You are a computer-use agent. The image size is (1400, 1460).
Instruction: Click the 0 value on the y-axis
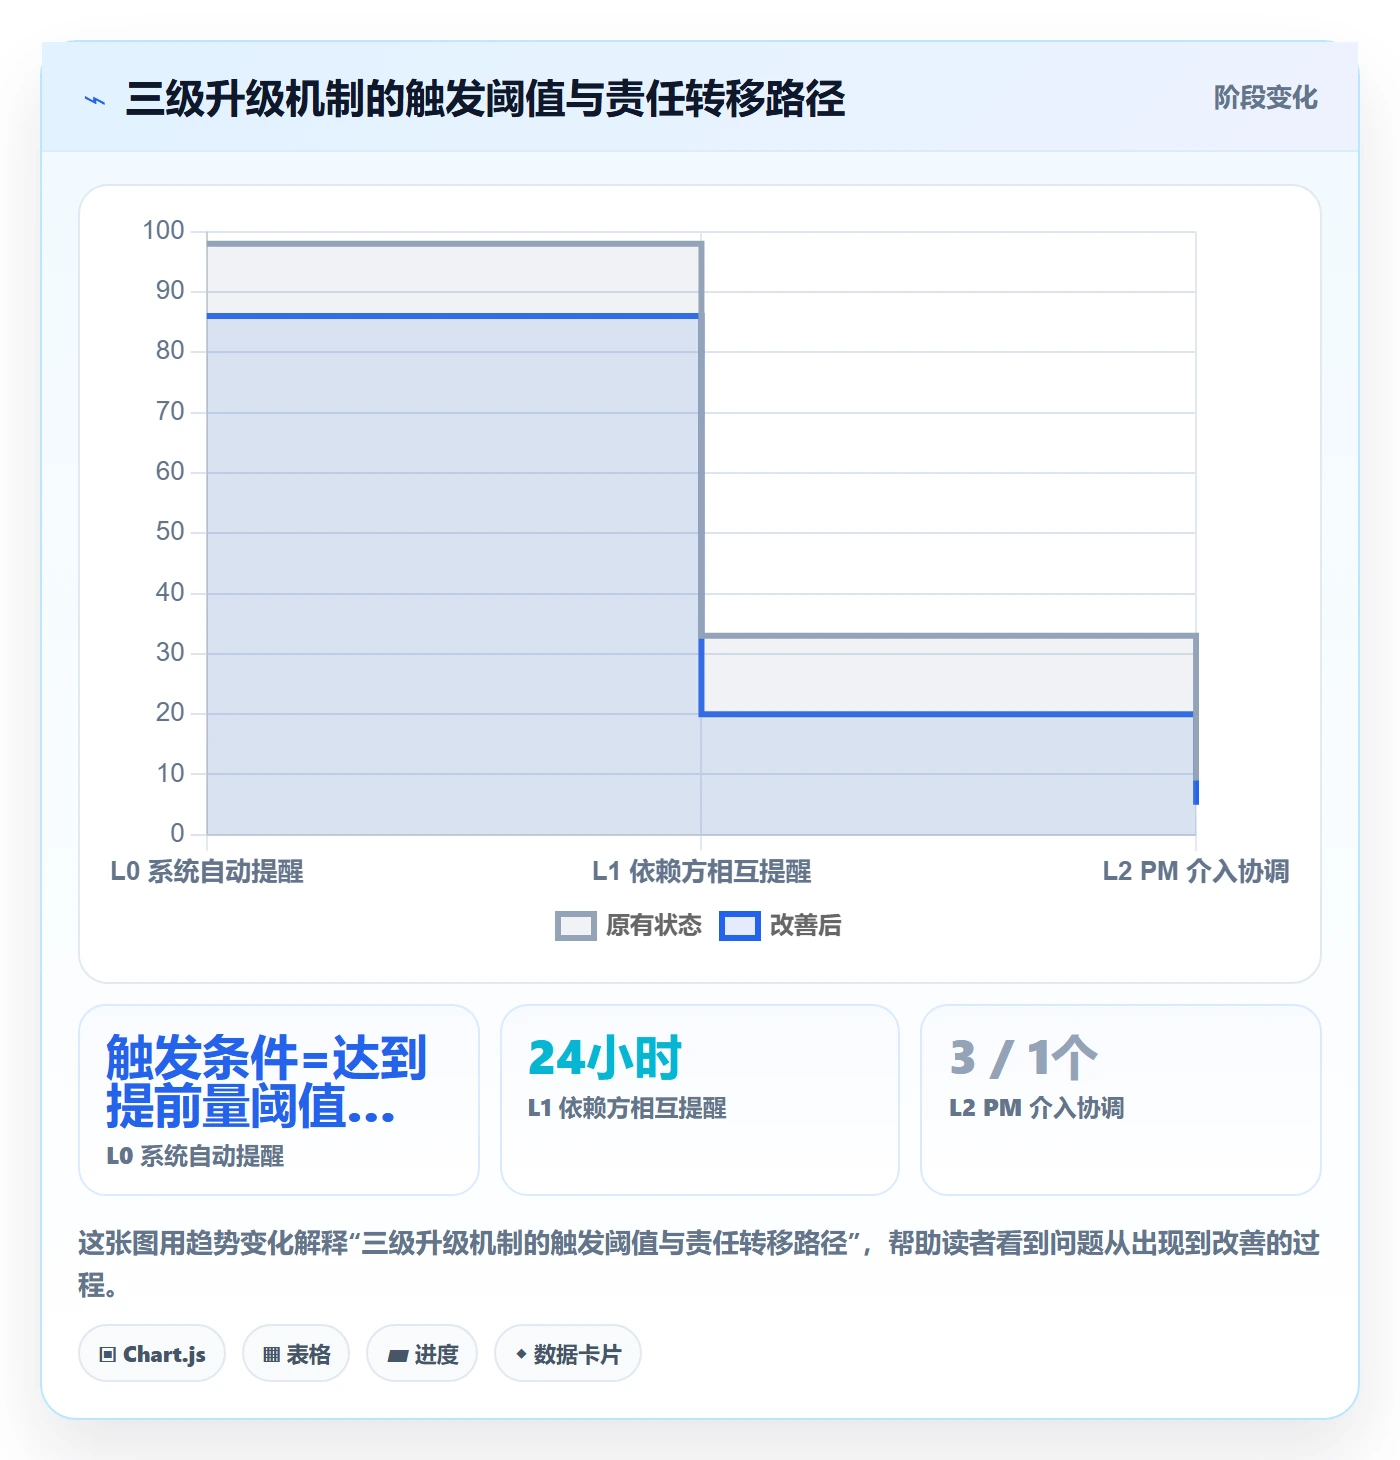pos(177,833)
